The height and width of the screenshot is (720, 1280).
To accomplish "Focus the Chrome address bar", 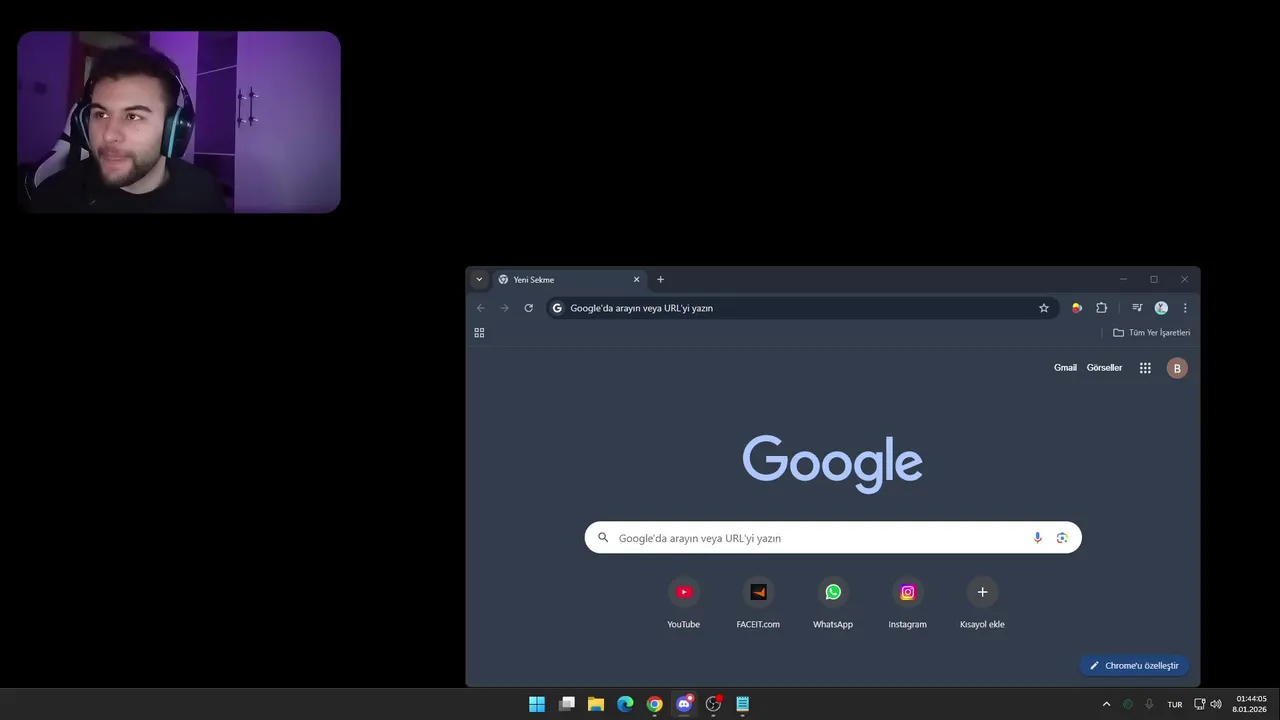I will (800, 308).
